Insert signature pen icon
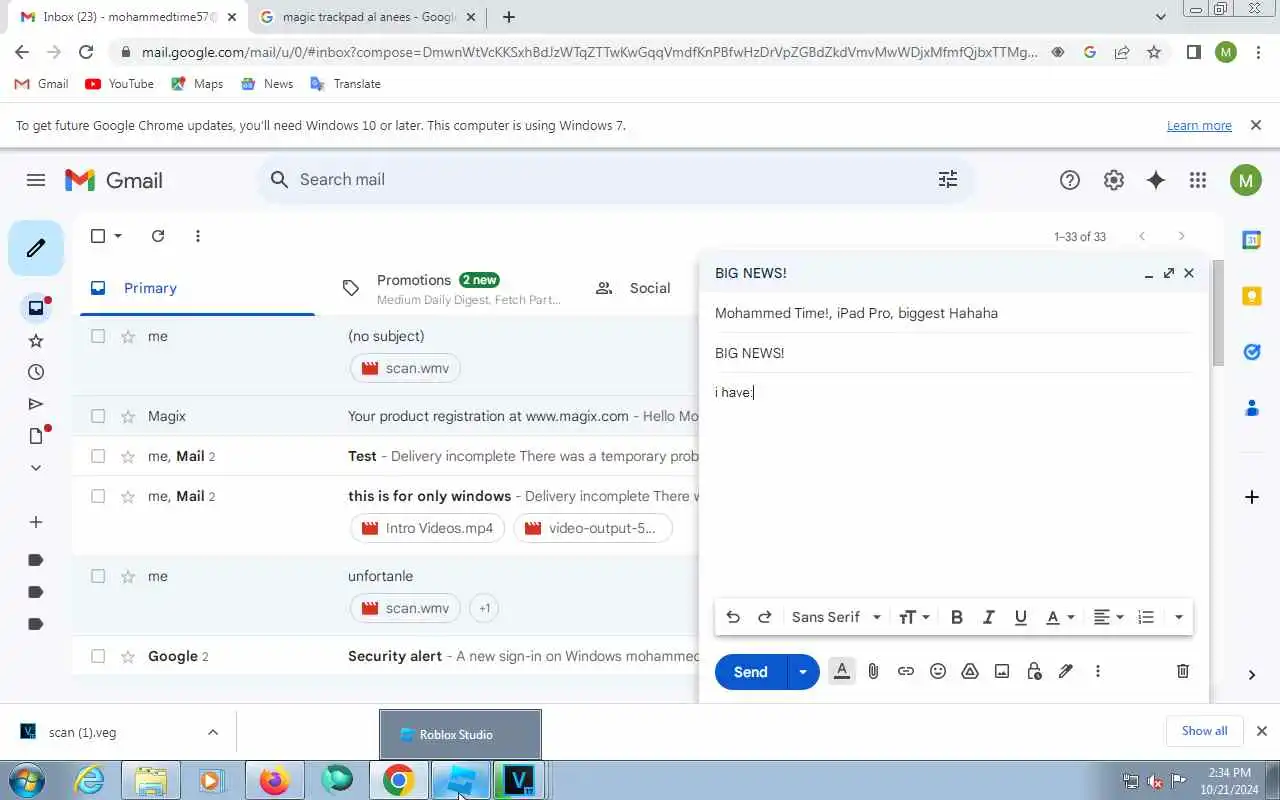 click(x=1066, y=671)
